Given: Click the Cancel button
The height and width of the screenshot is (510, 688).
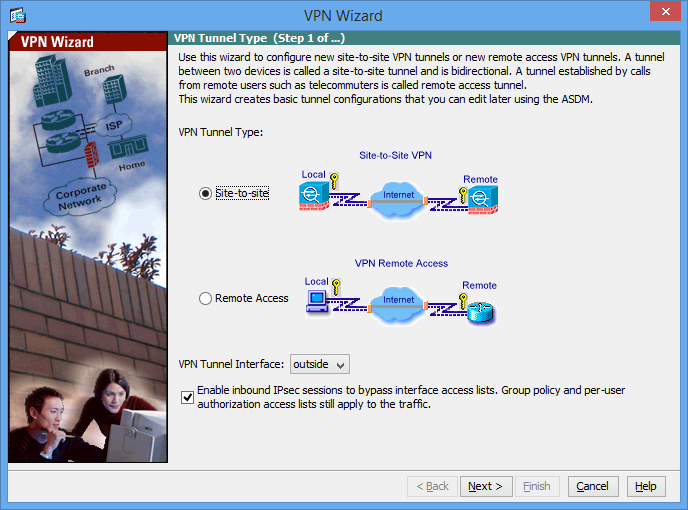Looking at the screenshot, I should click(593, 486).
